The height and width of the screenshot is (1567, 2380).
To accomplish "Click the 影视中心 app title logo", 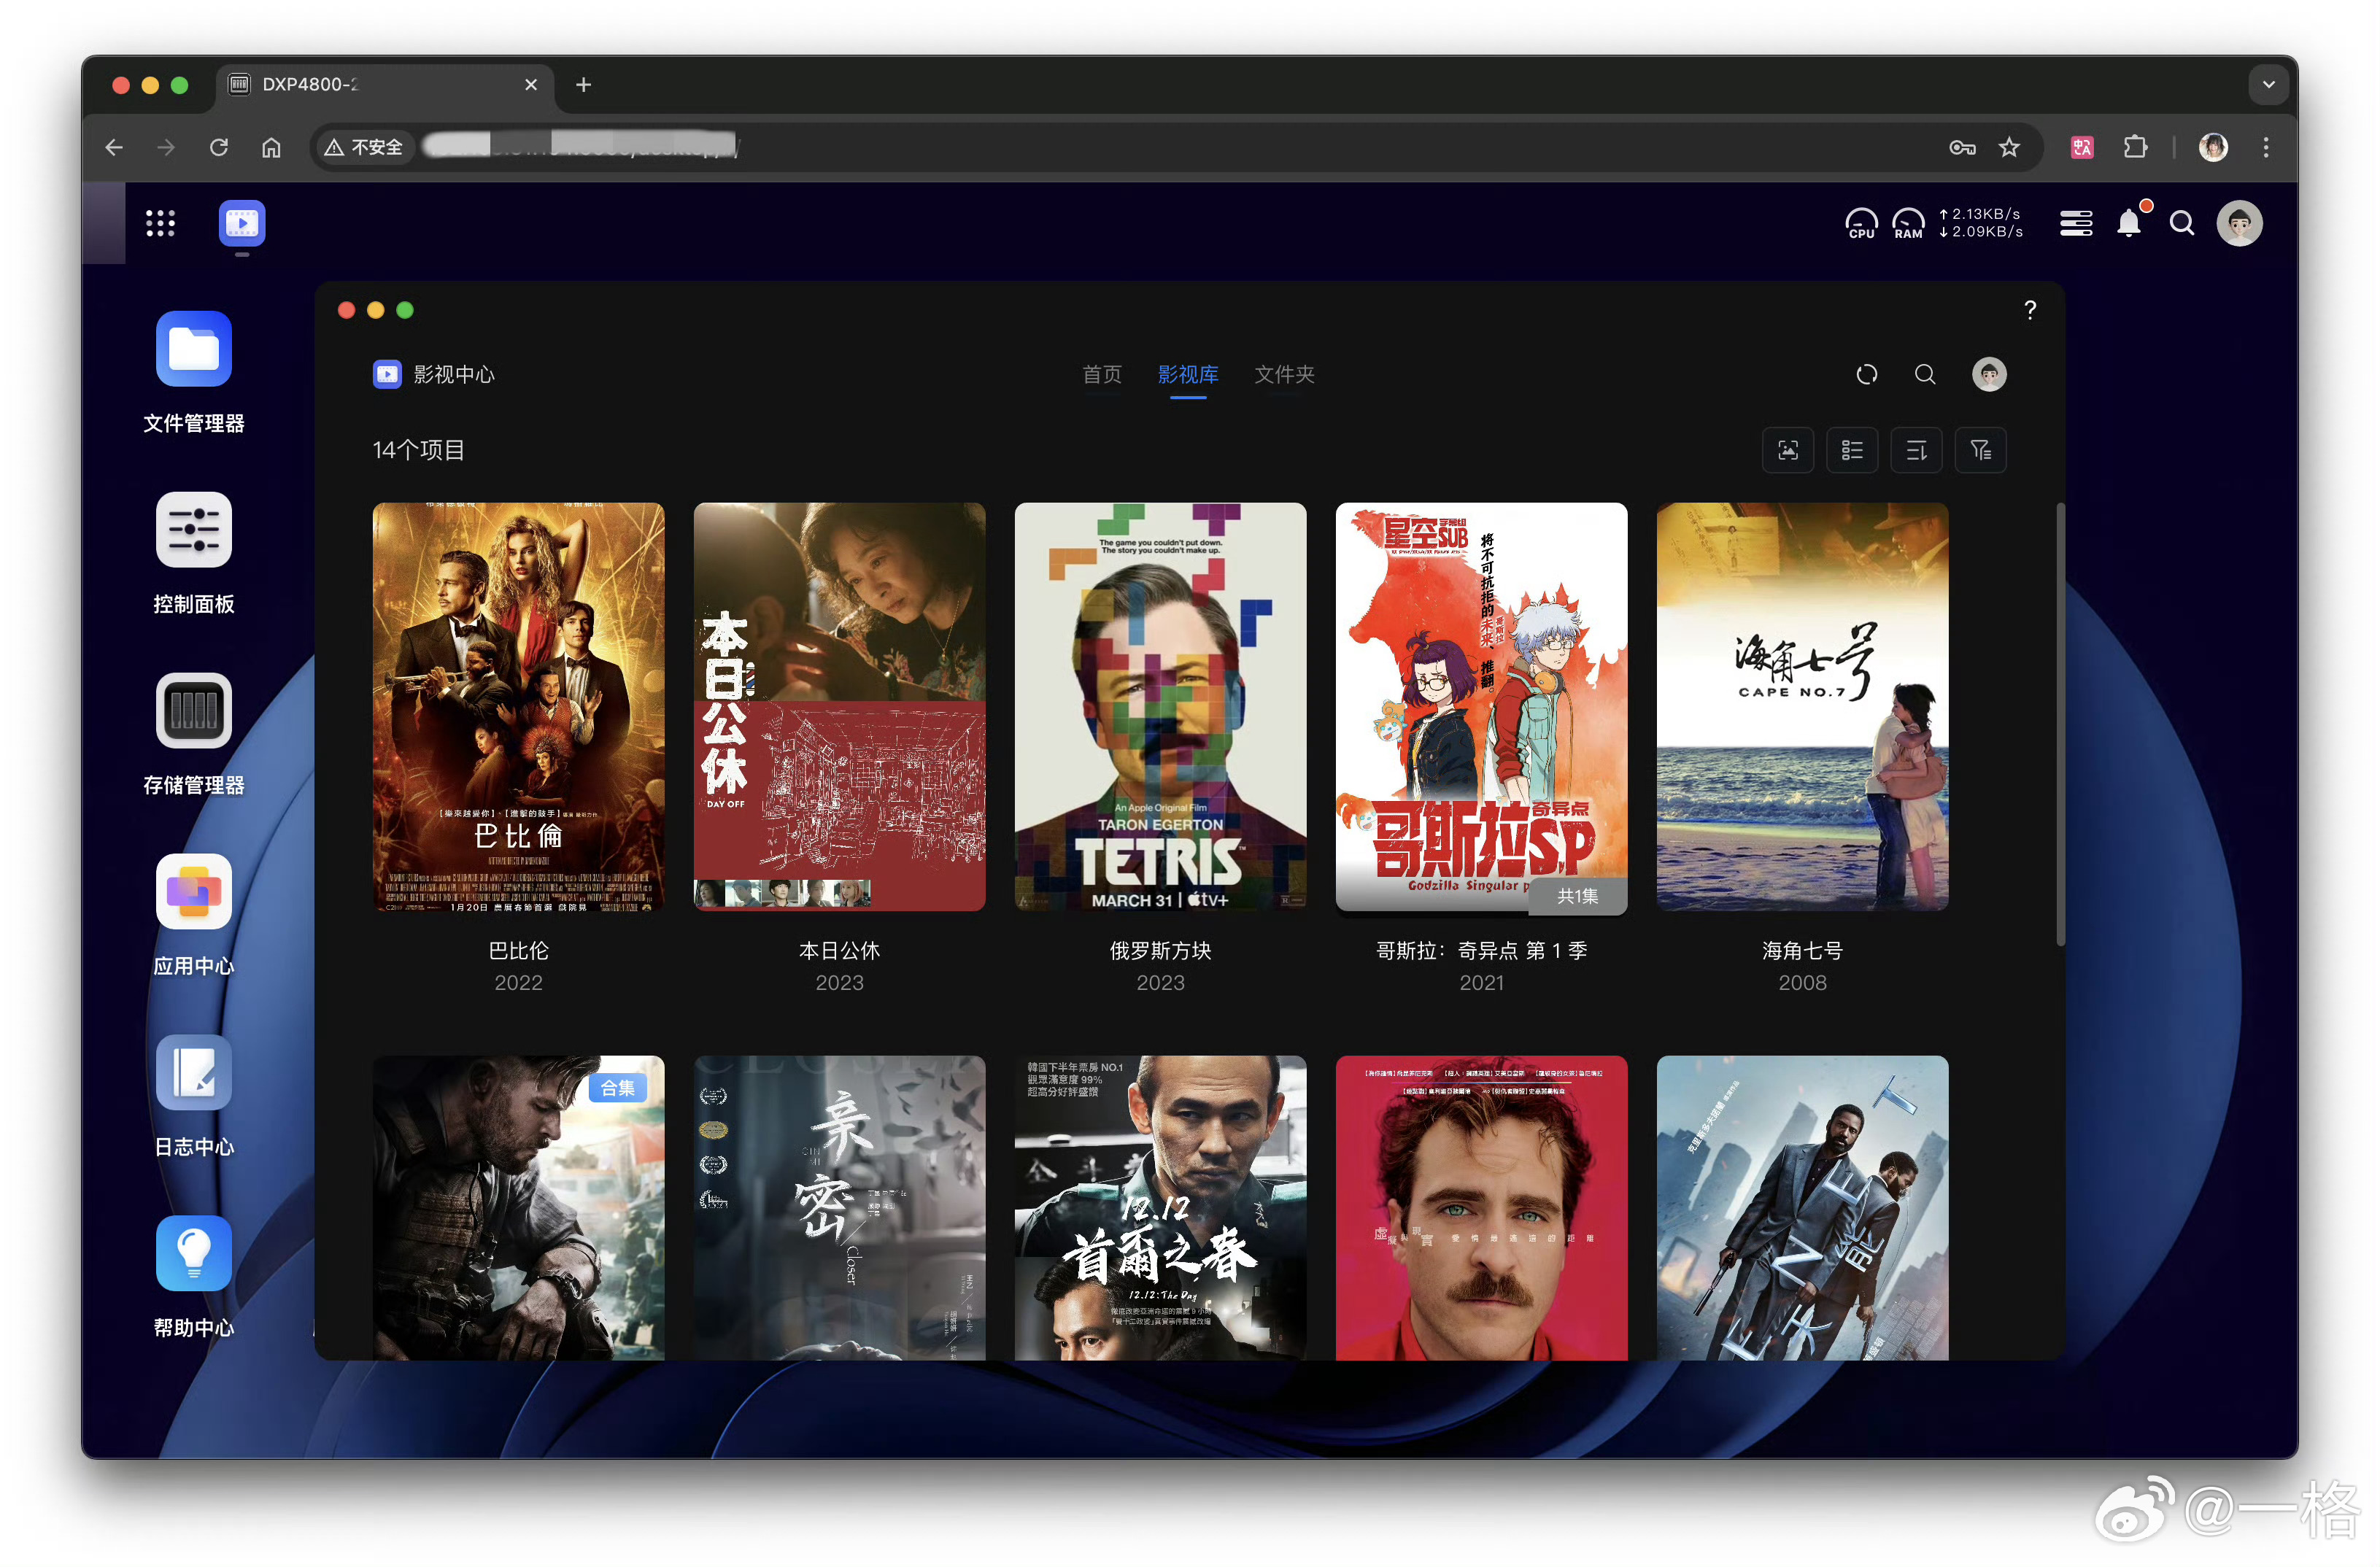I will pos(433,374).
